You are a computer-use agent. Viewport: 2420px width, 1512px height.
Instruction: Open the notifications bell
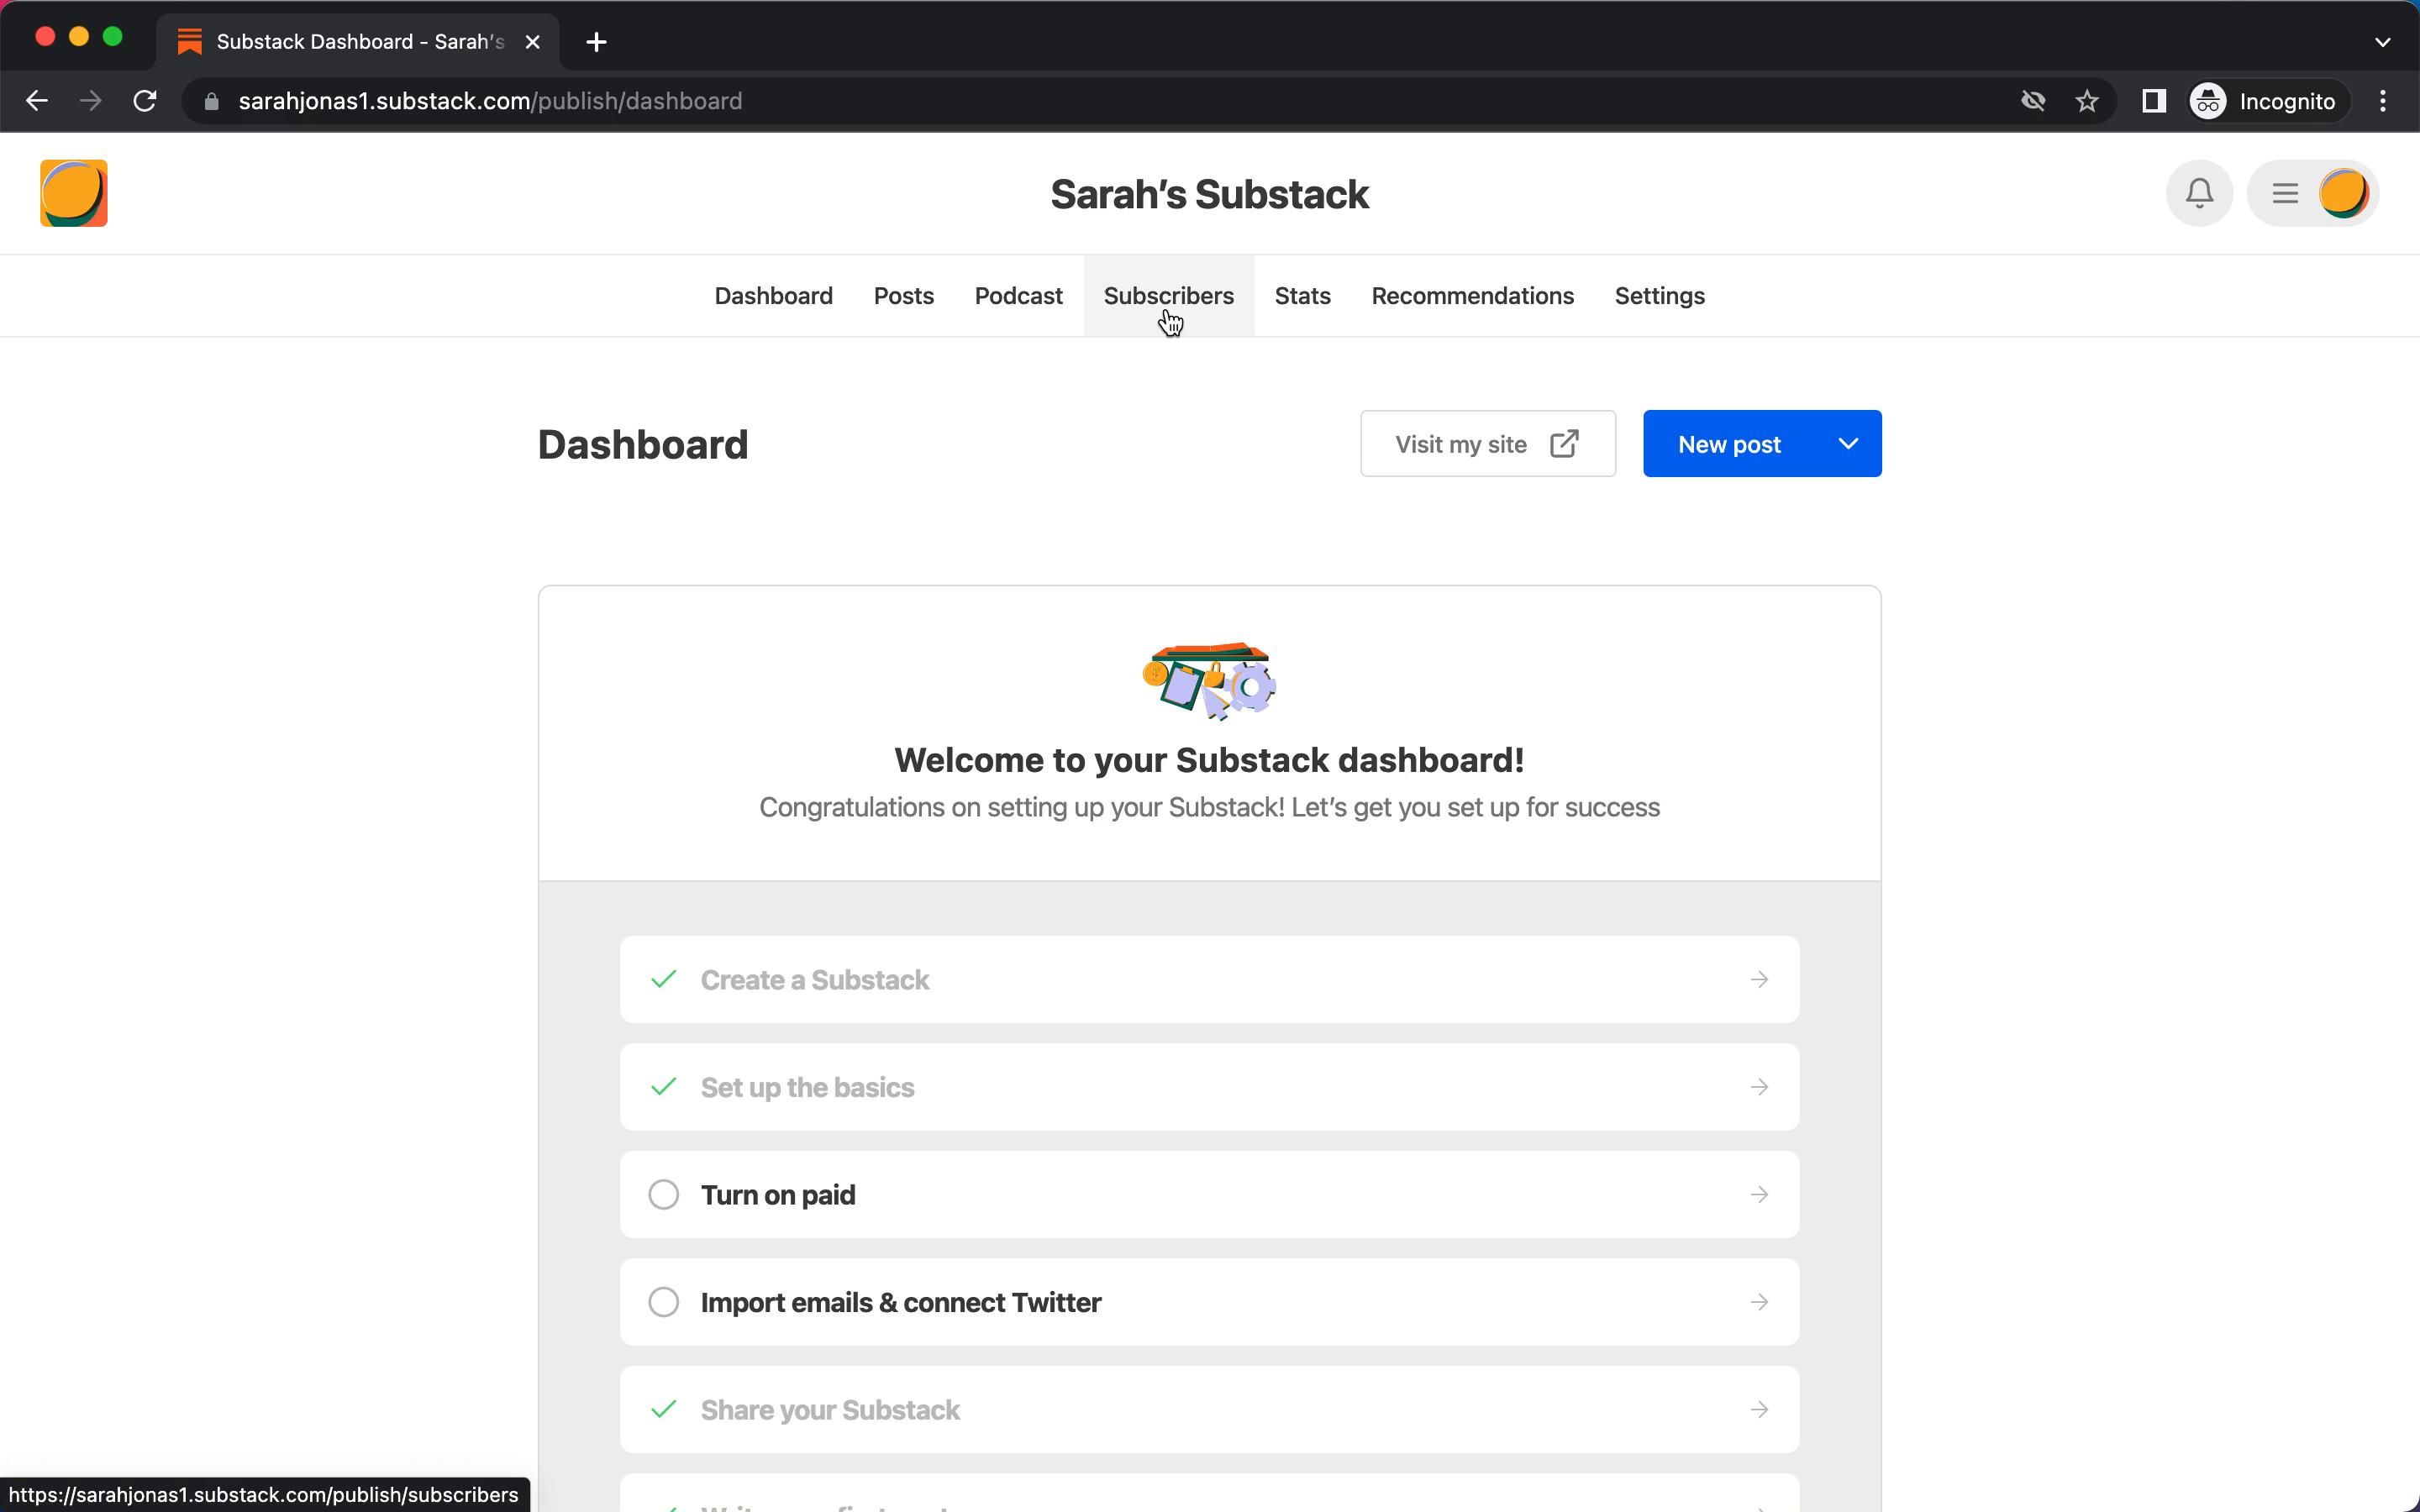tap(2198, 193)
